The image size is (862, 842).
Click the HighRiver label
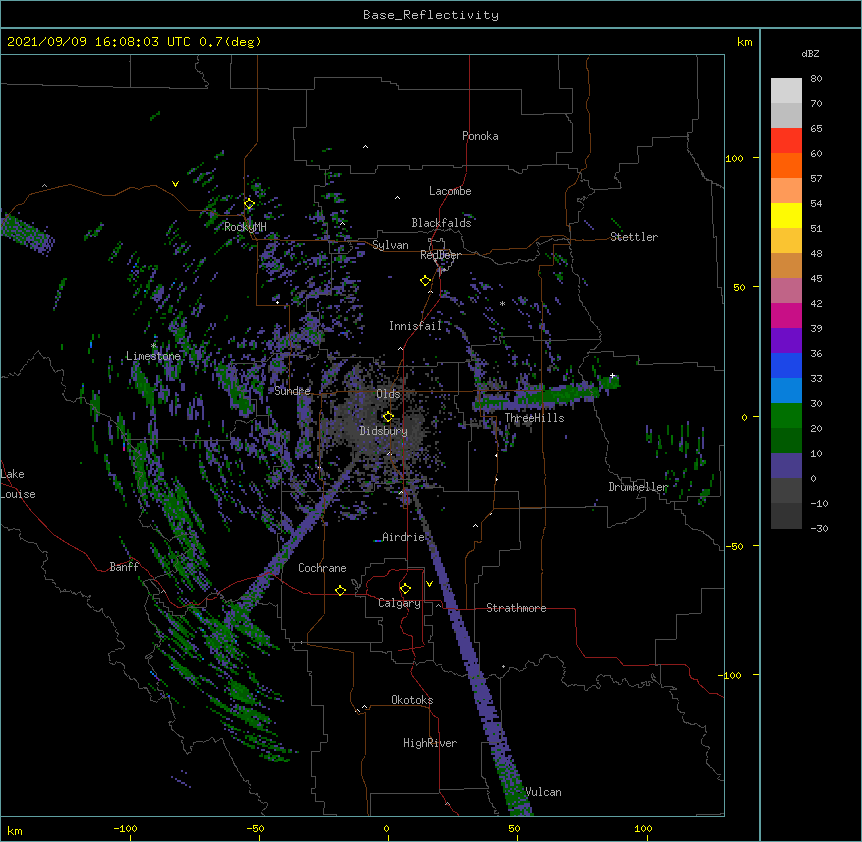tap(430, 743)
